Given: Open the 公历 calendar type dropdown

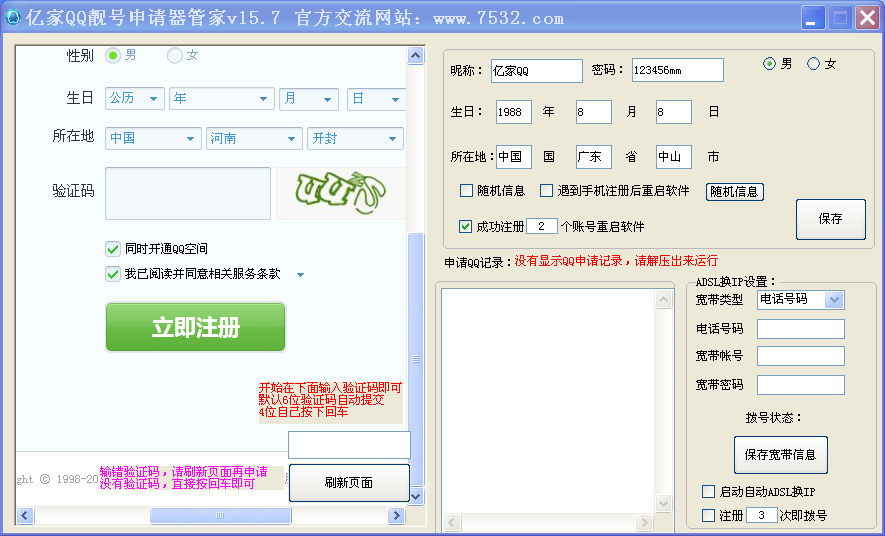Looking at the screenshot, I should point(135,99).
